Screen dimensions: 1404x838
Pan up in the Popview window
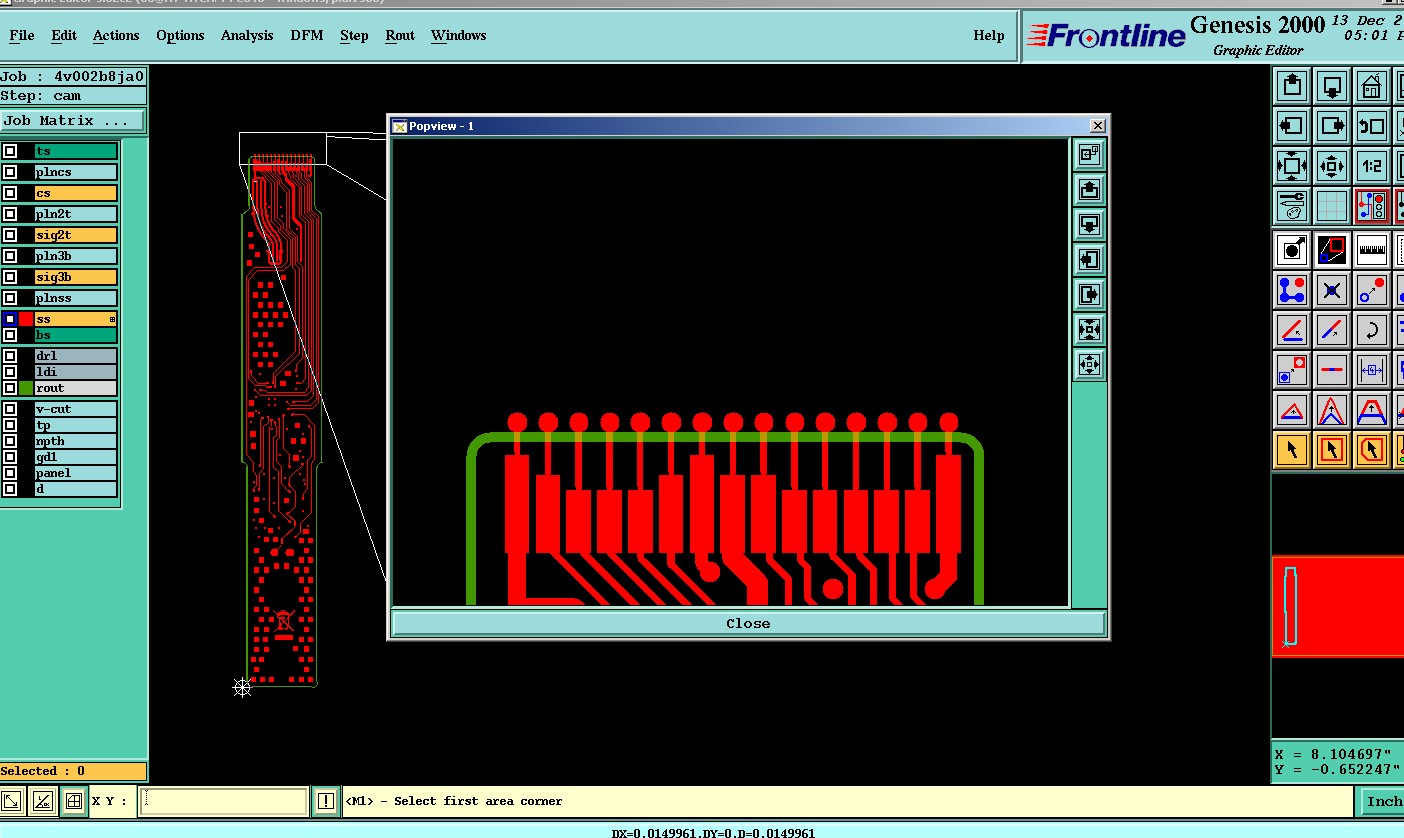pos(1089,189)
